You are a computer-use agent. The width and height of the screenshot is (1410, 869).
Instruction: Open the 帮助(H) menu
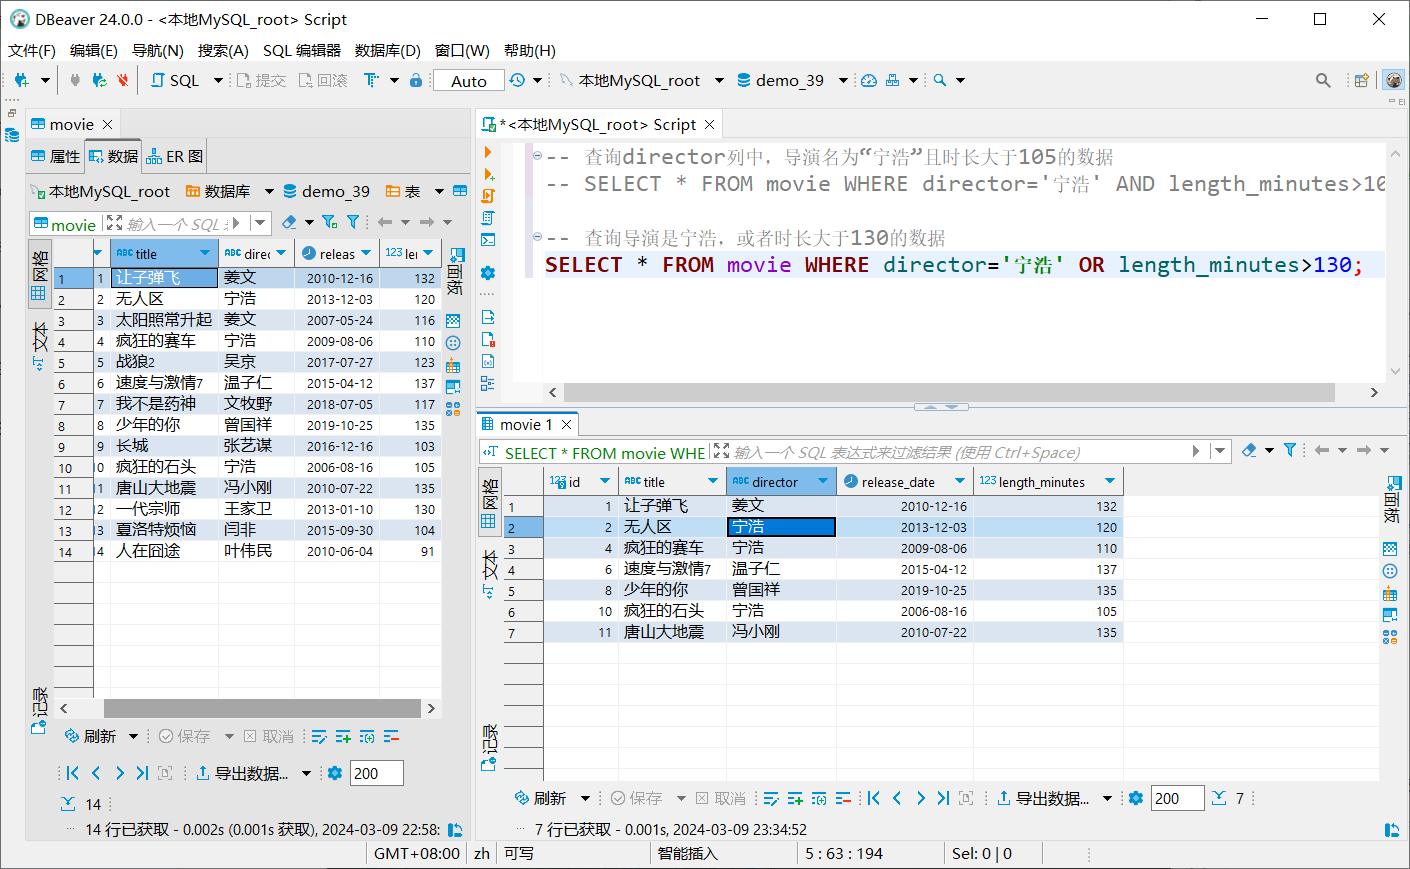[x=530, y=50]
